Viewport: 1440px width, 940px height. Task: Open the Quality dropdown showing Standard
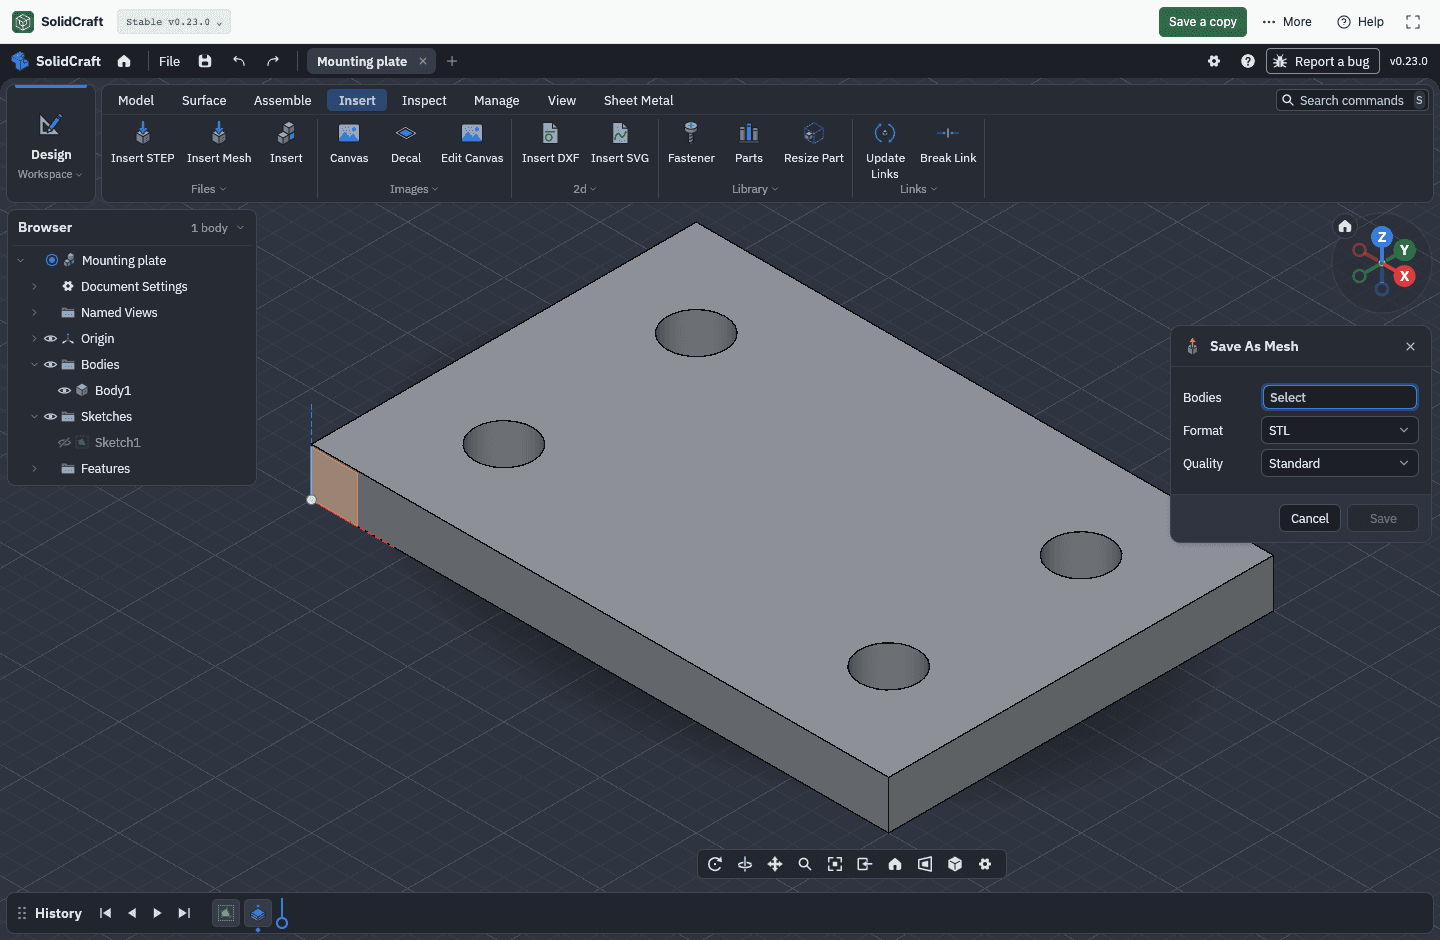coord(1339,463)
